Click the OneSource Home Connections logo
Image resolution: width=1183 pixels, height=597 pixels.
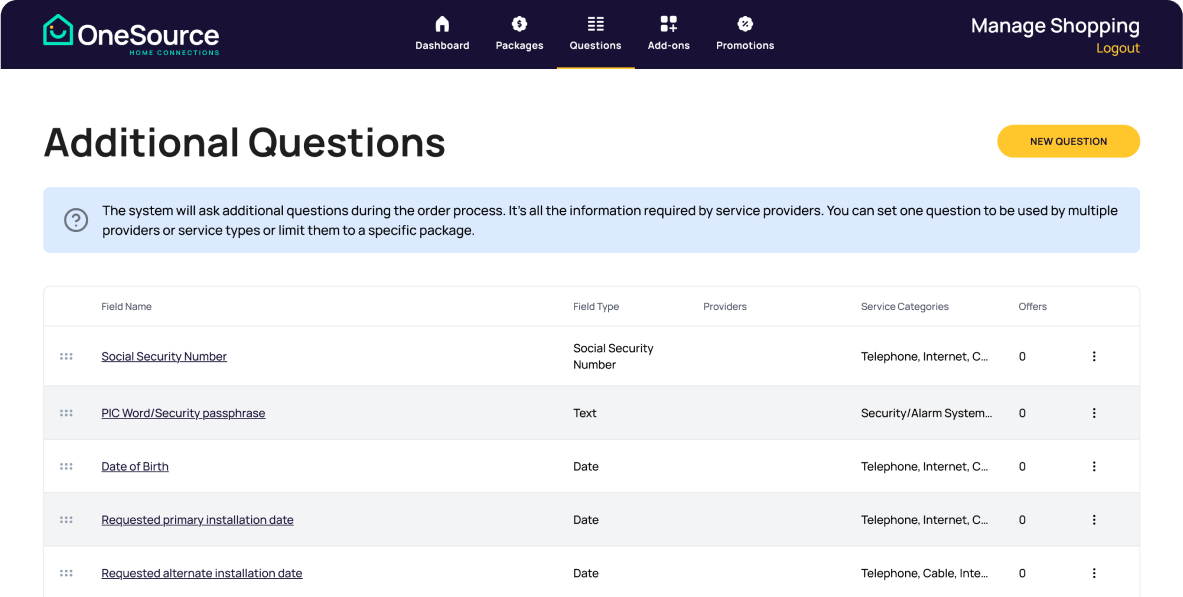tap(131, 33)
